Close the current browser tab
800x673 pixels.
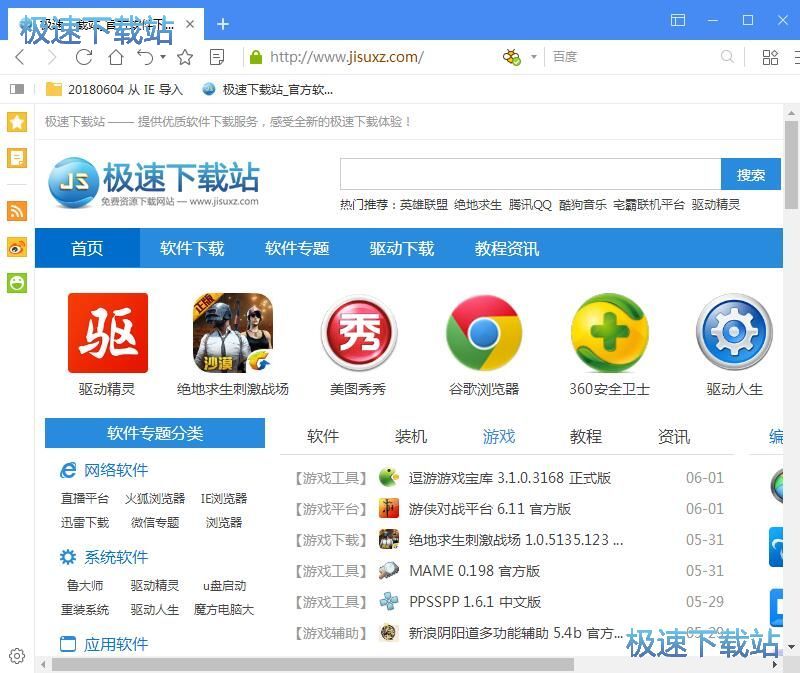[190, 24]
